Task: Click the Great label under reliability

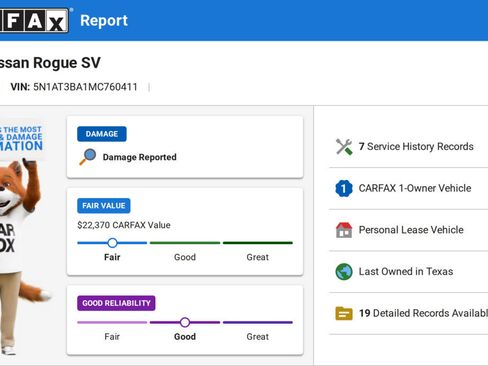Action: 258,337
